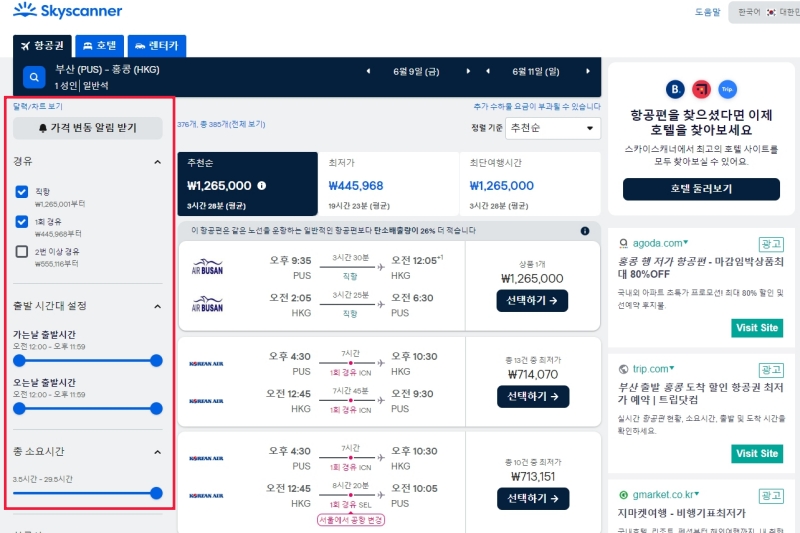This screenshot has width=800, height=533.
Task: Click the Trip.com circle icon
Action: (x=728, y=89)
